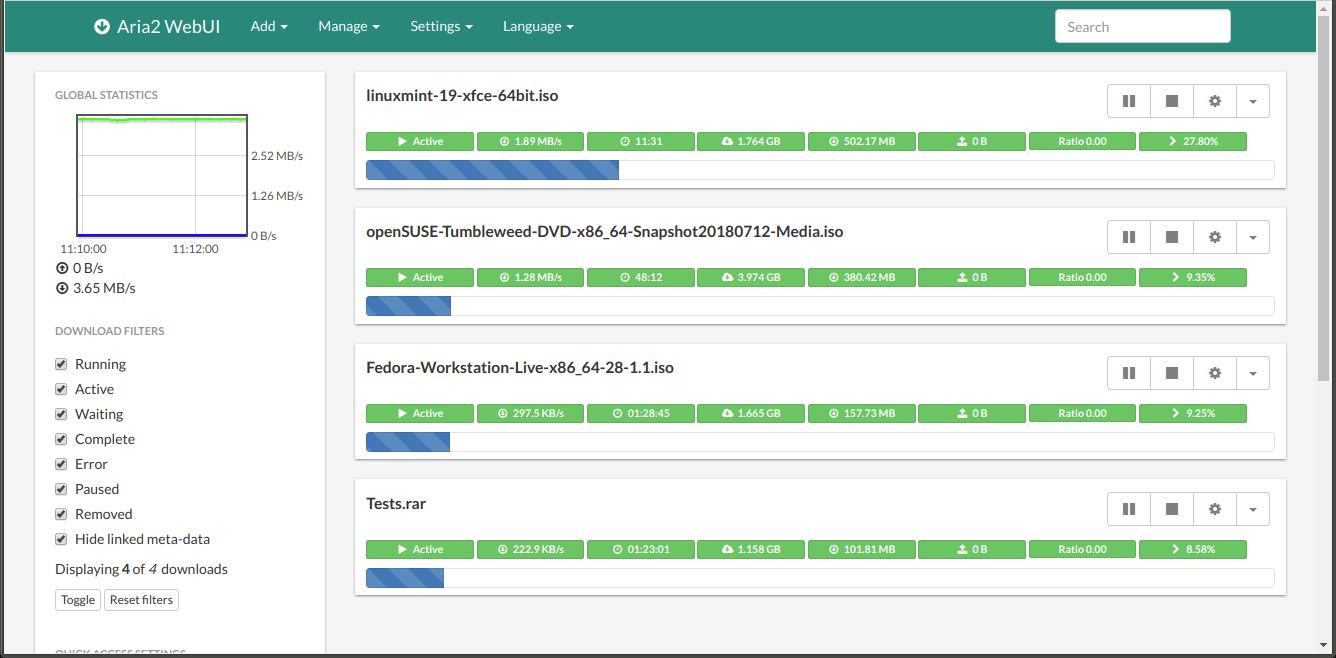Click the 01:28:45 remaining time badge
This screenshot has width=1336, height=658.
[640, 413]
